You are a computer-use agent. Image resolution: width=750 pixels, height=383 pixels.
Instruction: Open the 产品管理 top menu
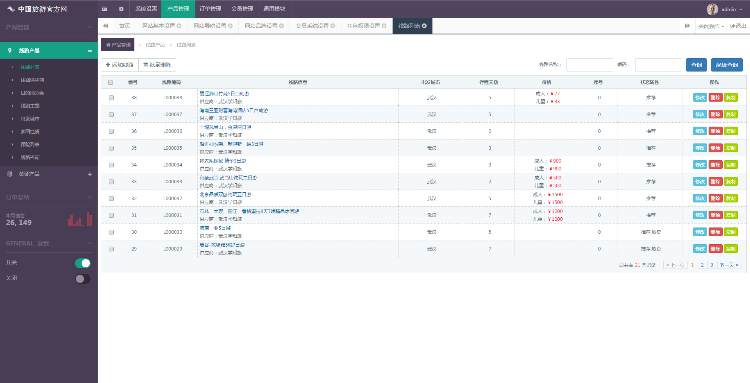178,9
